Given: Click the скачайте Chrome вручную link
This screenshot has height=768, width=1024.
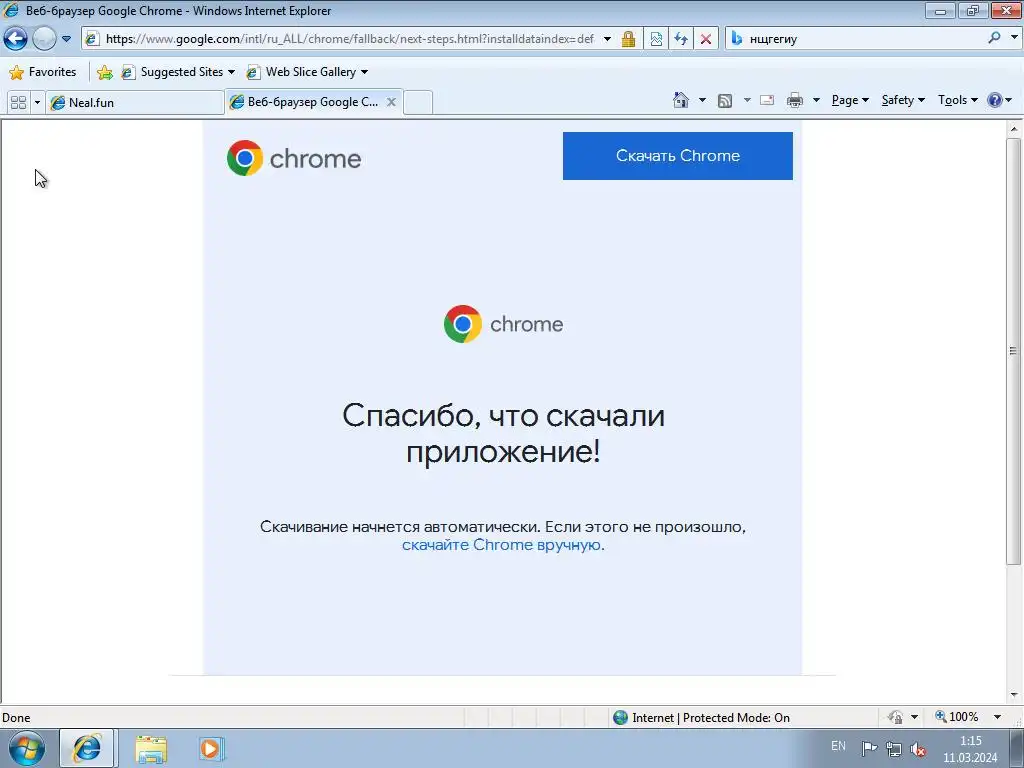Looking at the screenshot, I should [501, 545].
